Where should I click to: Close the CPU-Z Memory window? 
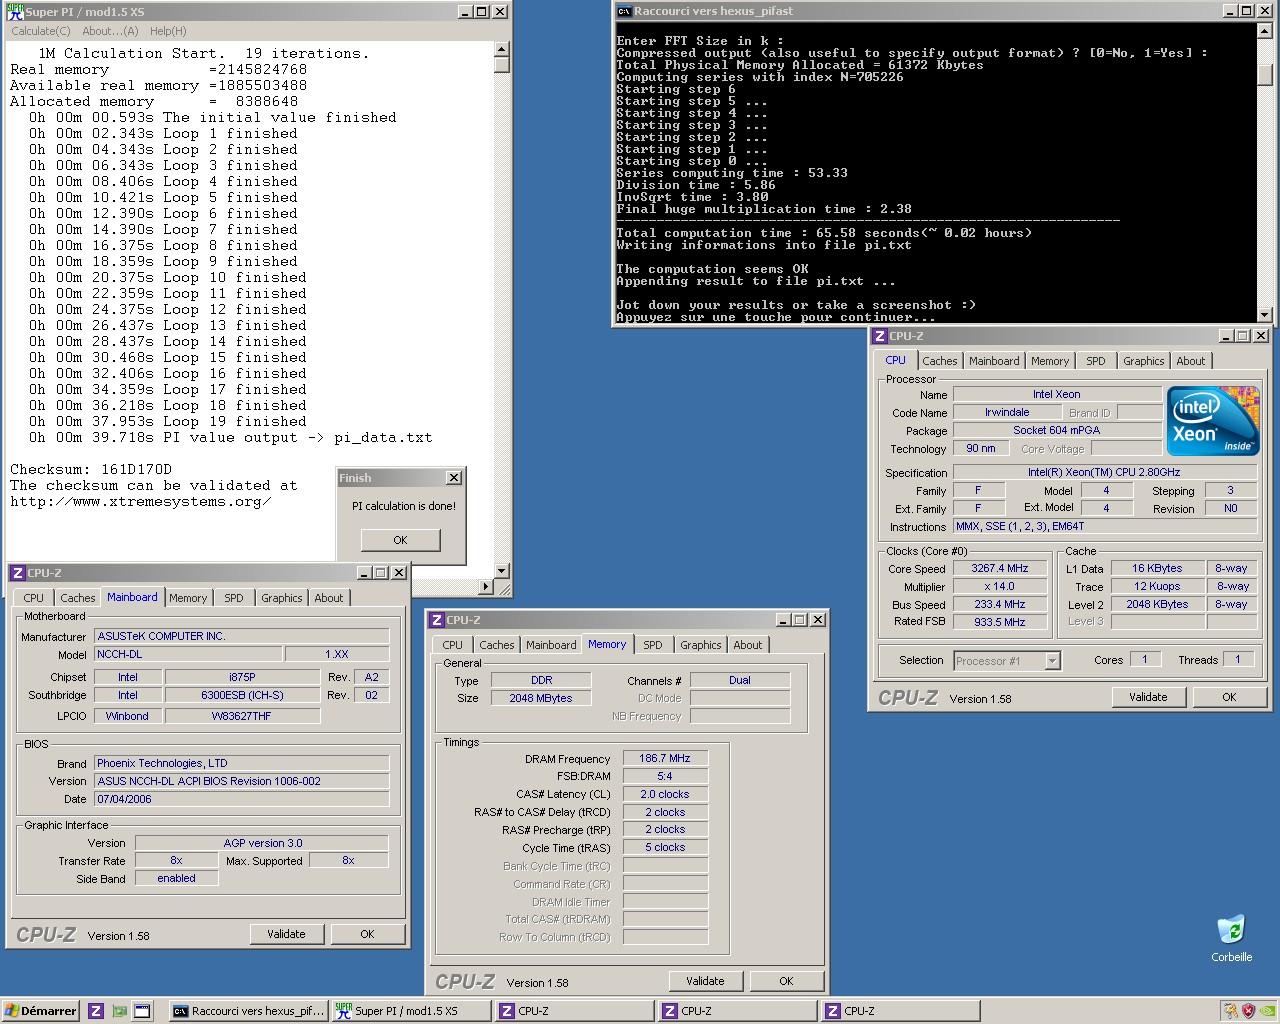[817, 620]
